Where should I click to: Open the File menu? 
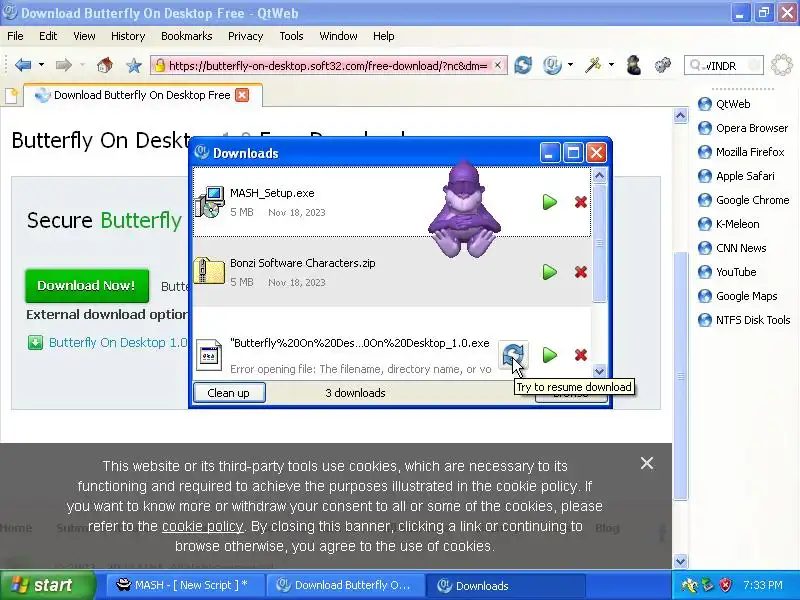tap(15, 36)
